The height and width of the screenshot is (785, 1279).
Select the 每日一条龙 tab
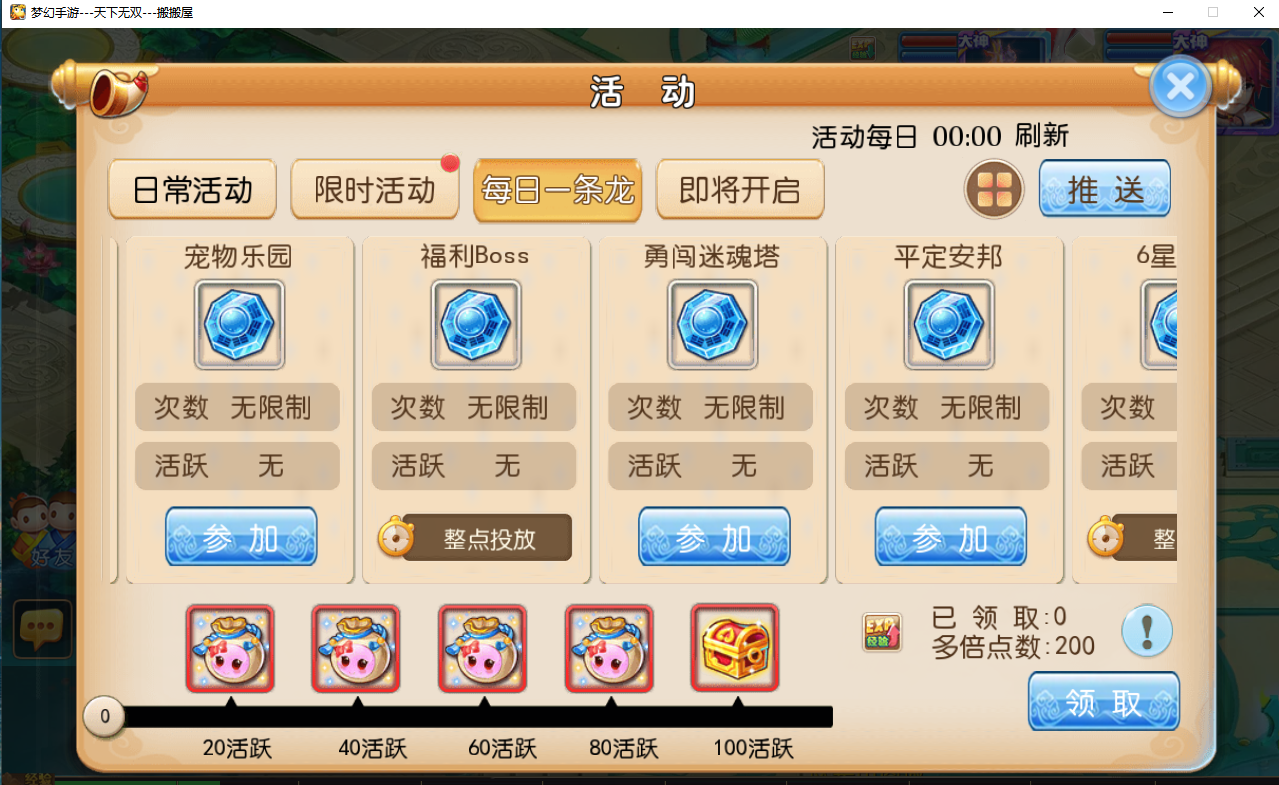point(557,189)
